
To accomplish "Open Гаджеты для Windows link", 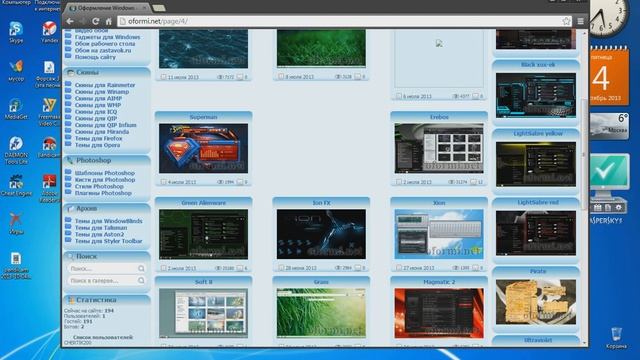I will [107, 37].
